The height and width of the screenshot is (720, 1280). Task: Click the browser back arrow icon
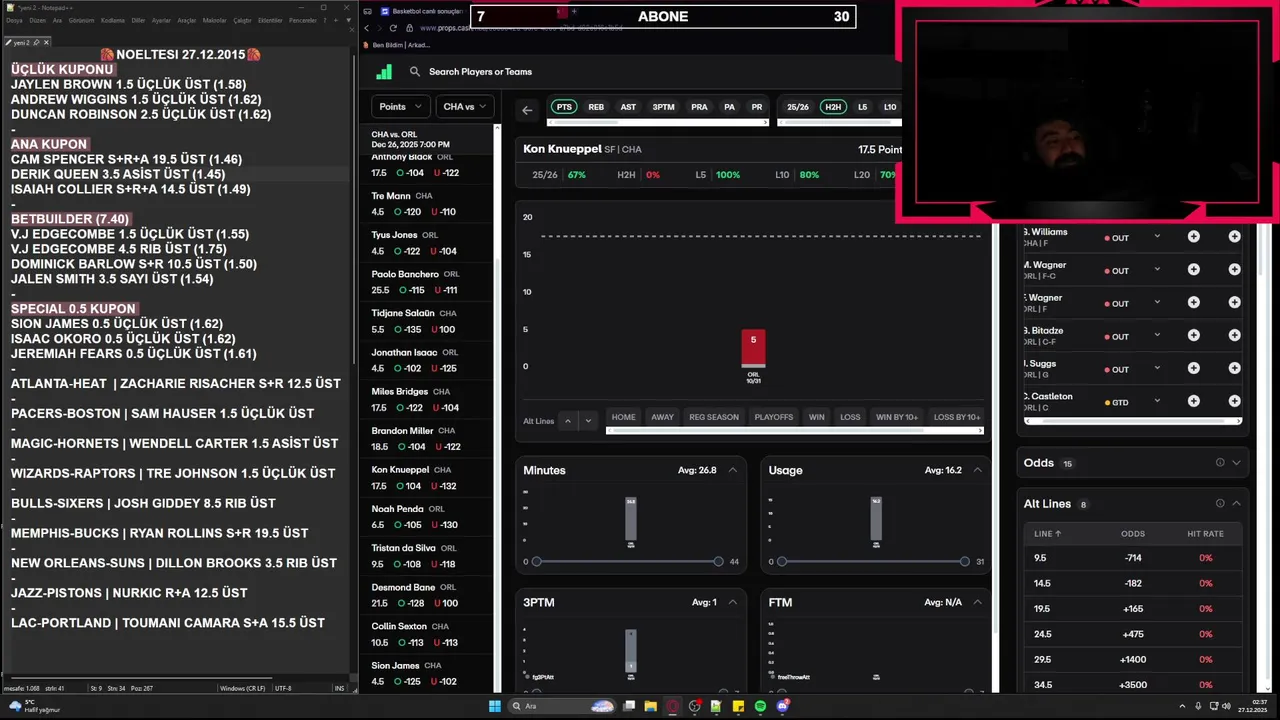(367, 28)
